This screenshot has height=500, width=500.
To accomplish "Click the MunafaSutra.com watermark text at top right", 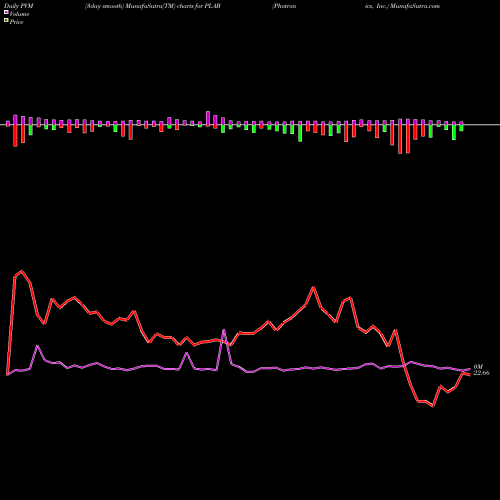I will pyautogui.click(x=415, y=6).
